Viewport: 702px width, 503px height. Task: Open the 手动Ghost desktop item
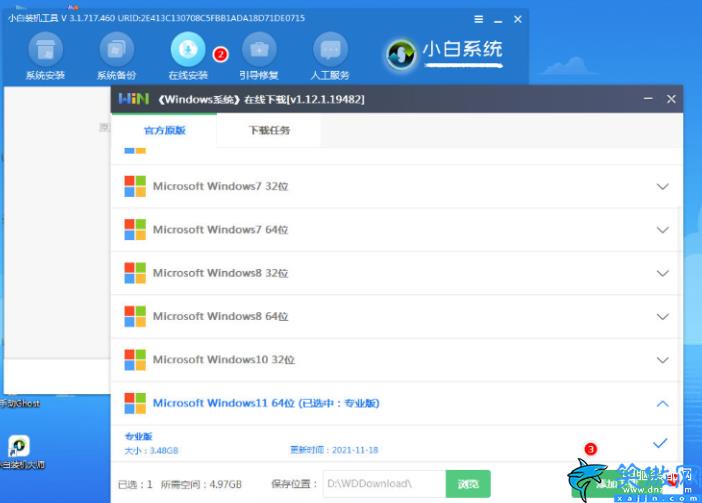click(x=20, y=404)
